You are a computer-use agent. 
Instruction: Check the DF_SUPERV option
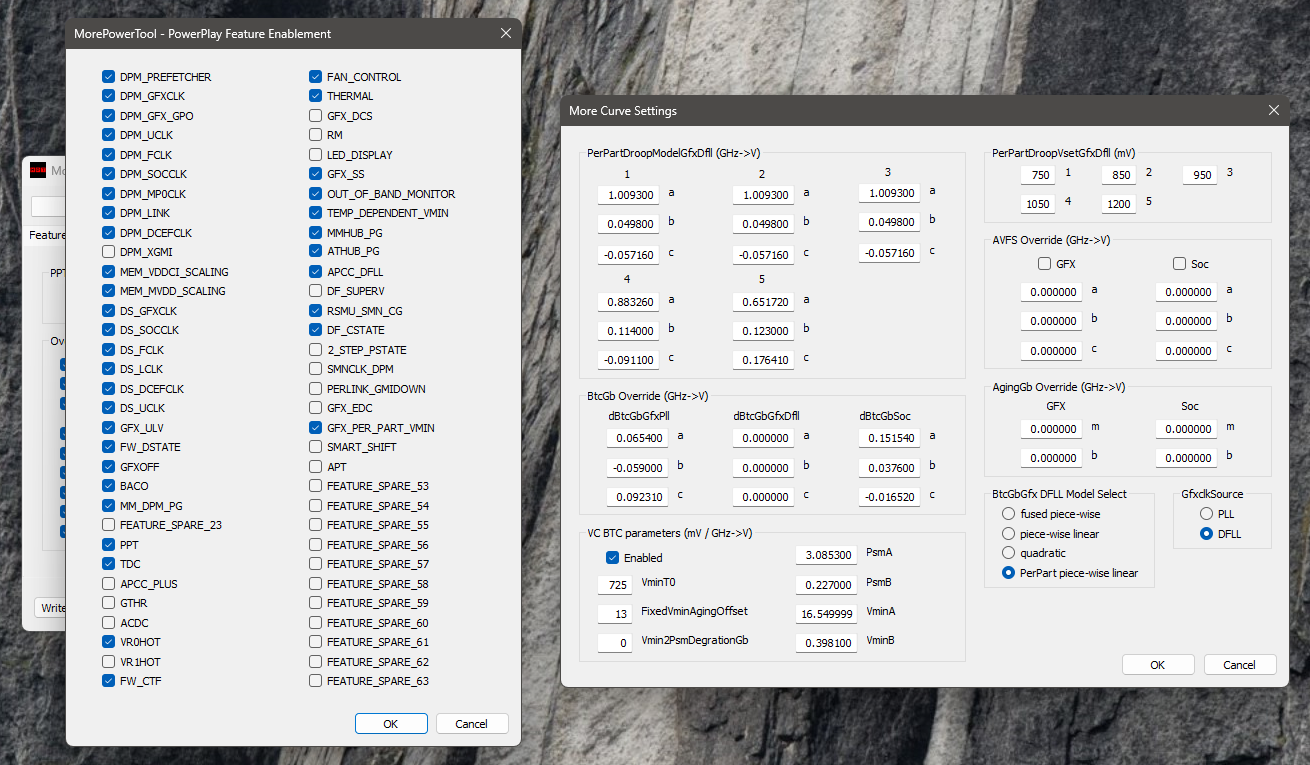point(315,291)
